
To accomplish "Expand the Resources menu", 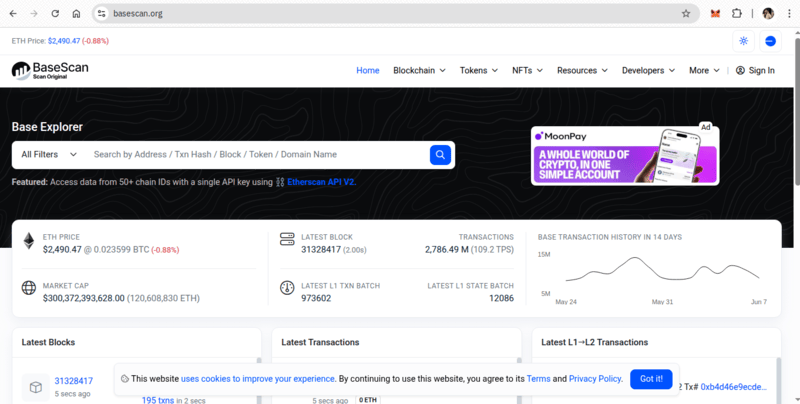I will tap(582, 70).
